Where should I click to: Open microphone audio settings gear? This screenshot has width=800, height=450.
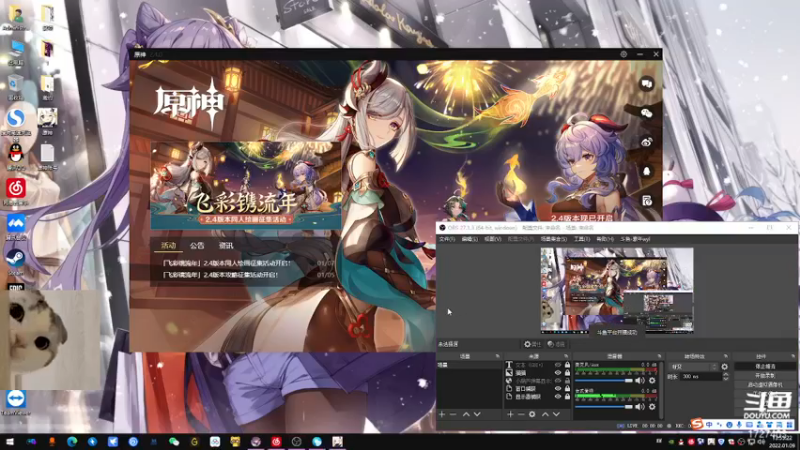point(652,381)
